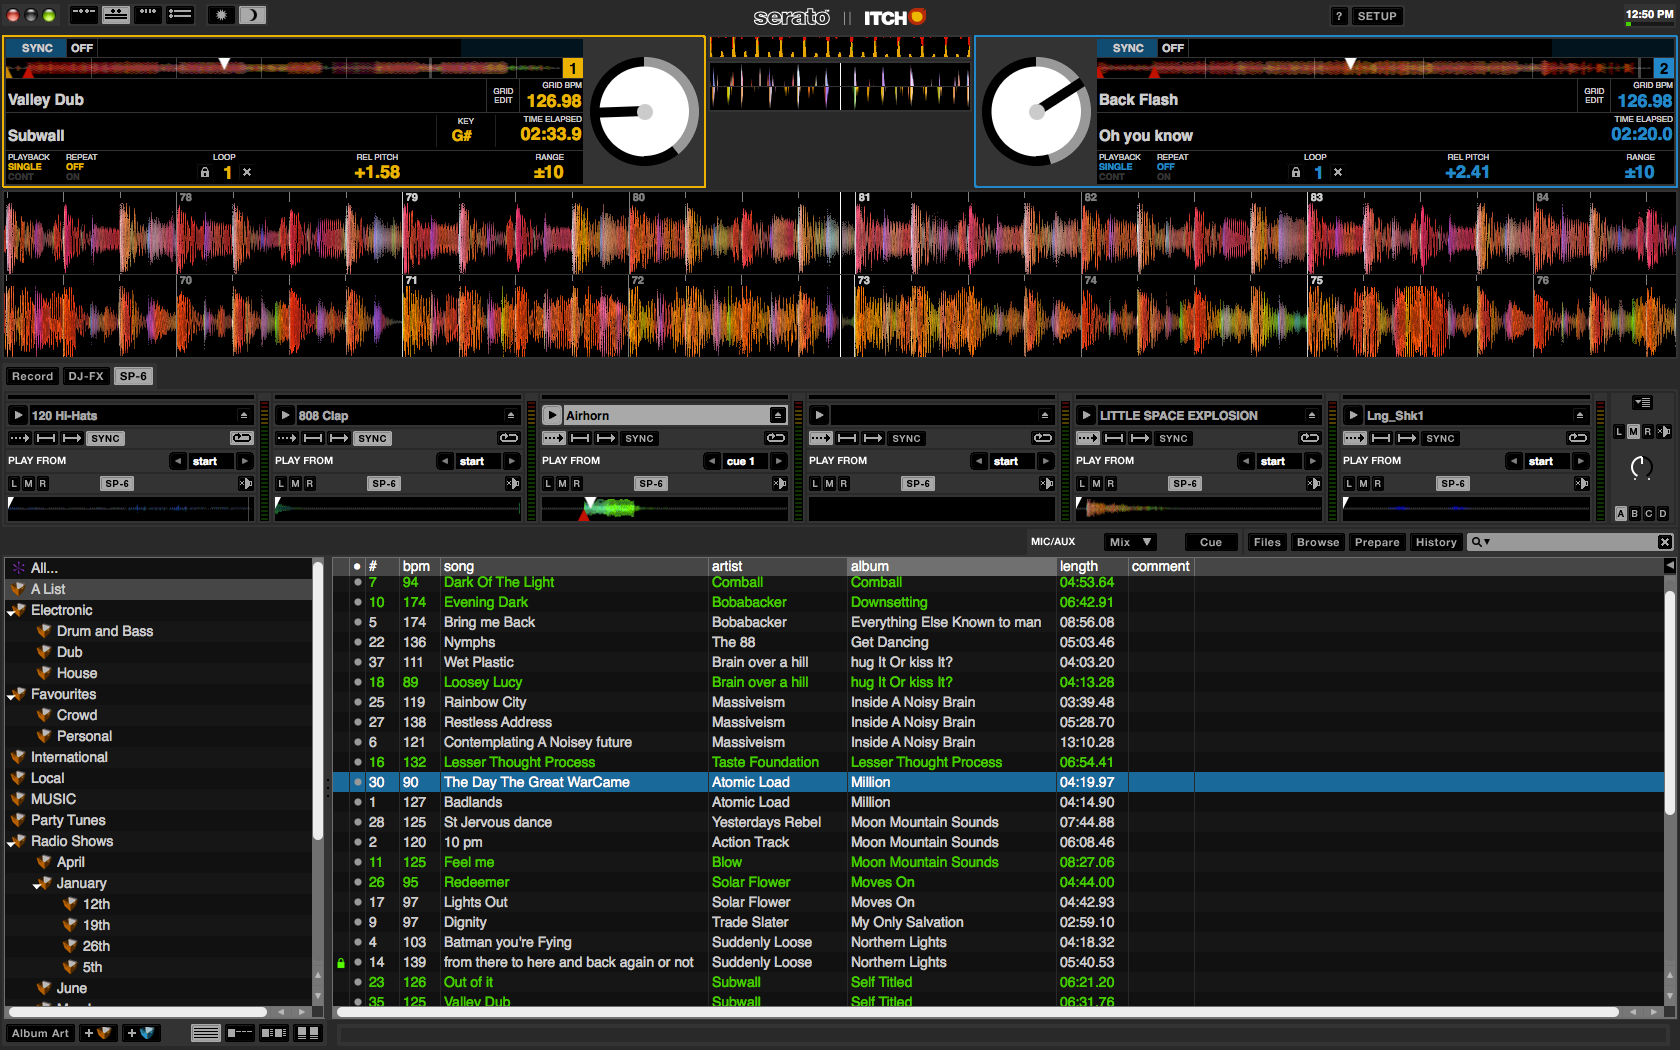
Task: Go to next play-from point for Lng_Shk1
Action: (1581, 461)
